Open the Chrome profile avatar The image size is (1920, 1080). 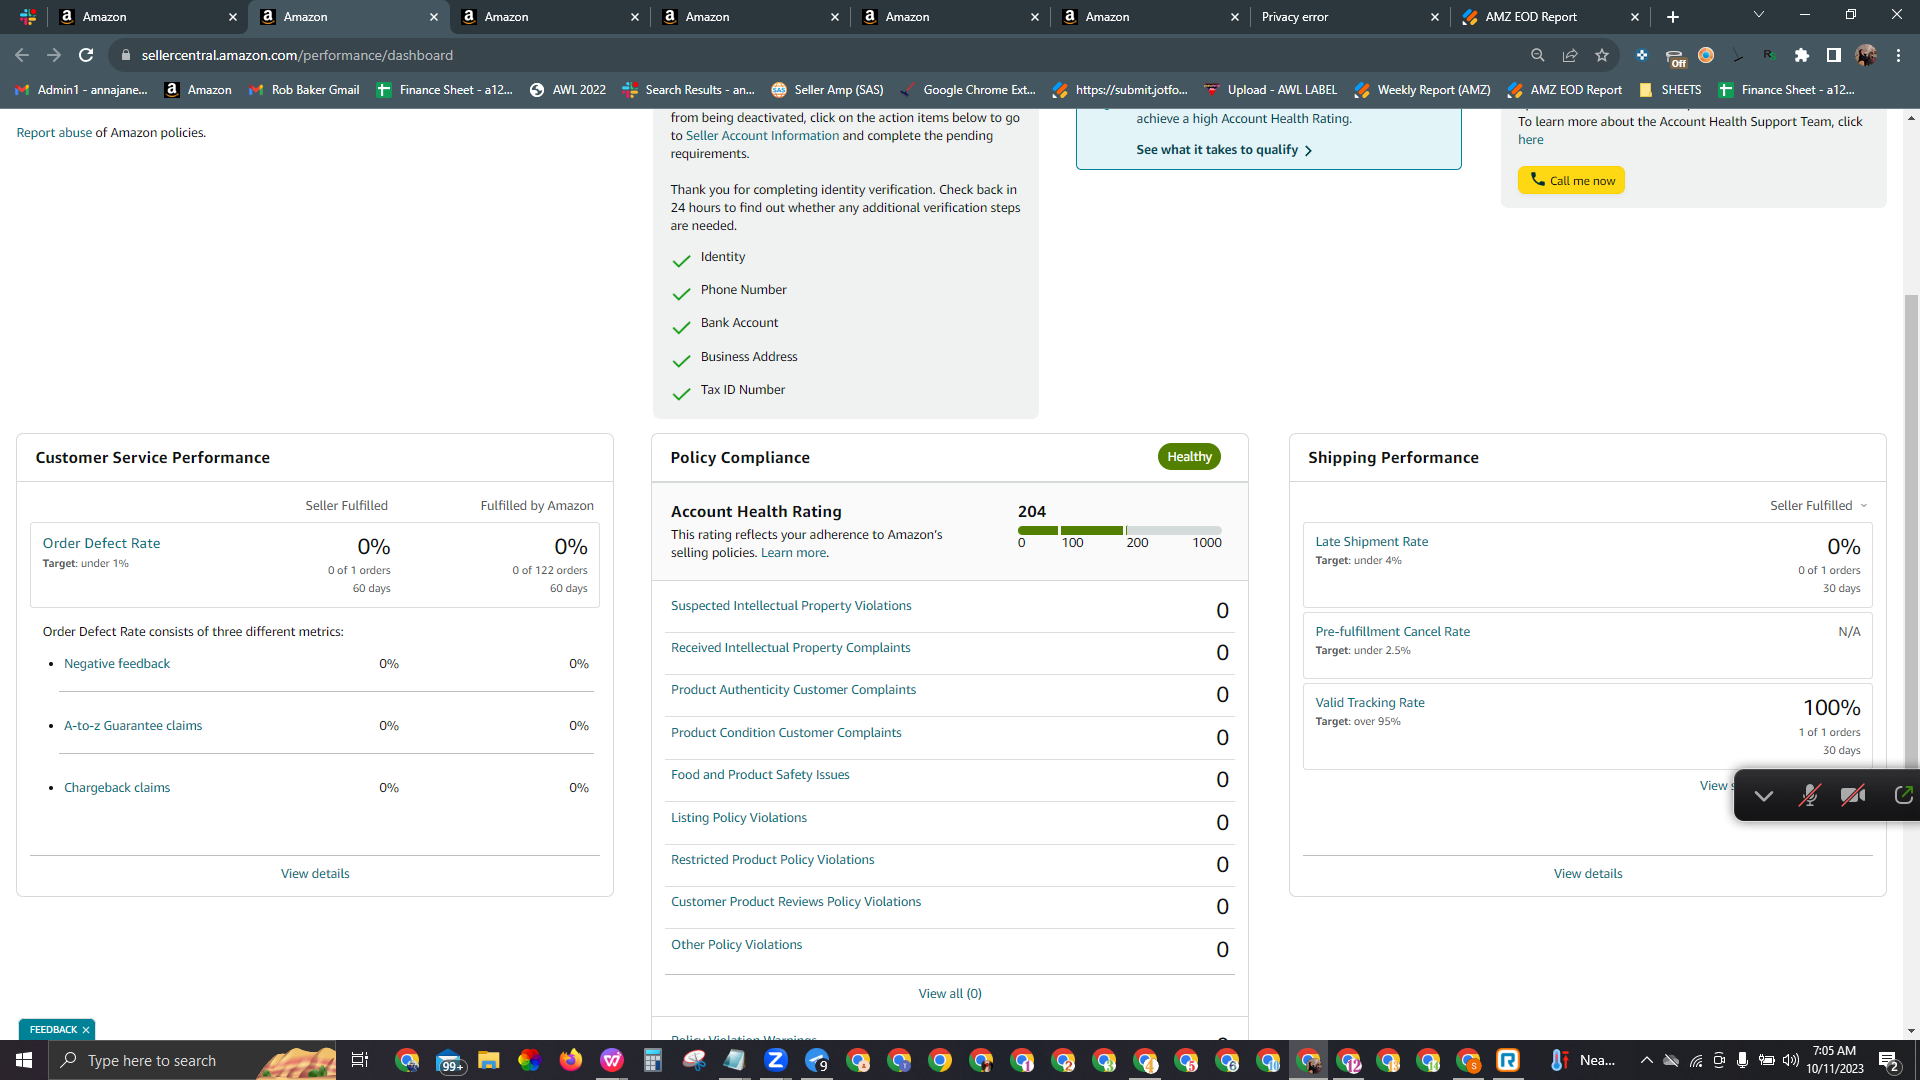coord(1866,55)
